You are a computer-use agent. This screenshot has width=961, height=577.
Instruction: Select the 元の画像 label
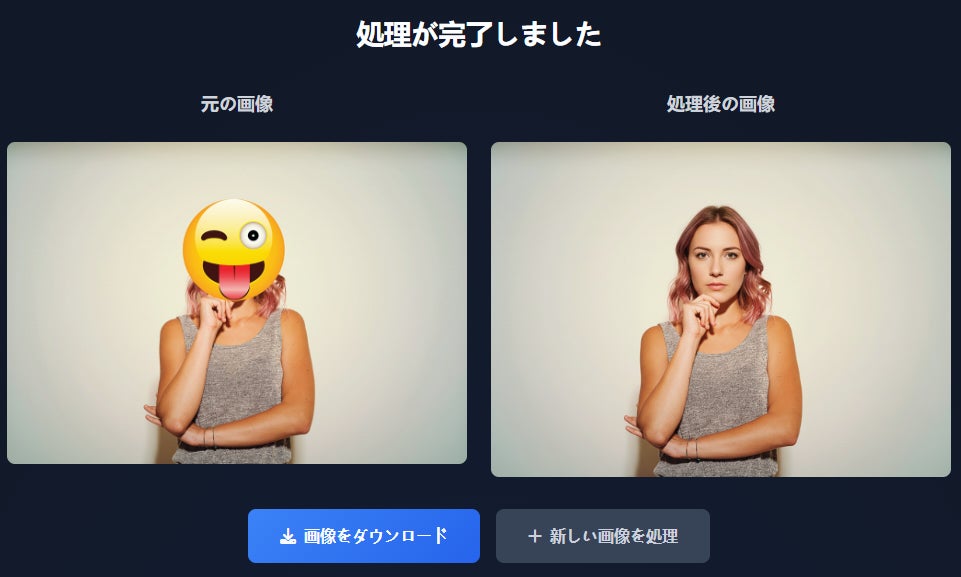[237, 104]
